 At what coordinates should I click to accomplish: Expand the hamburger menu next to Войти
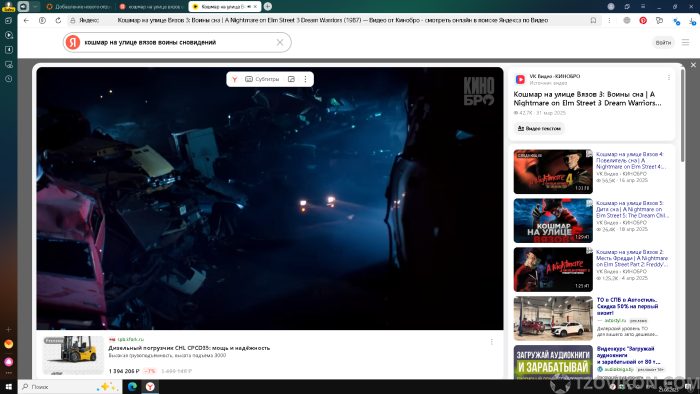tap(685, 42)
